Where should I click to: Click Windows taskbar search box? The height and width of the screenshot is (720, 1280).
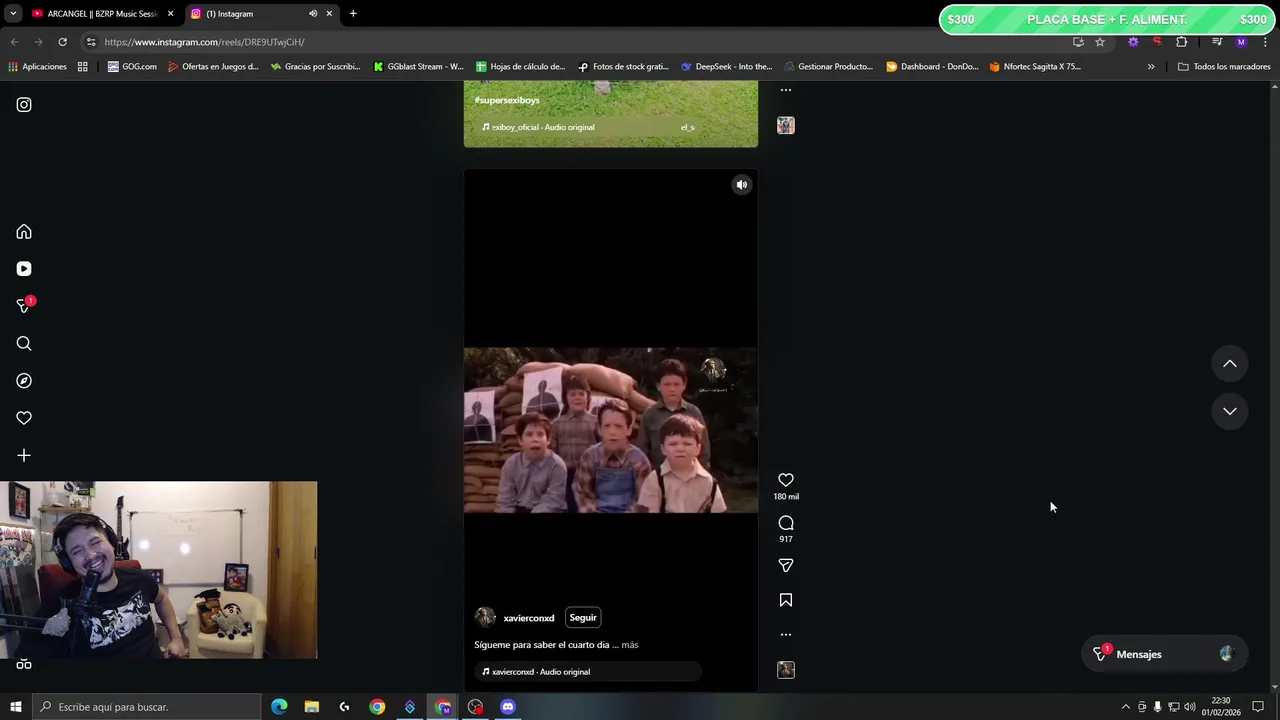click(x=146, y=707)
